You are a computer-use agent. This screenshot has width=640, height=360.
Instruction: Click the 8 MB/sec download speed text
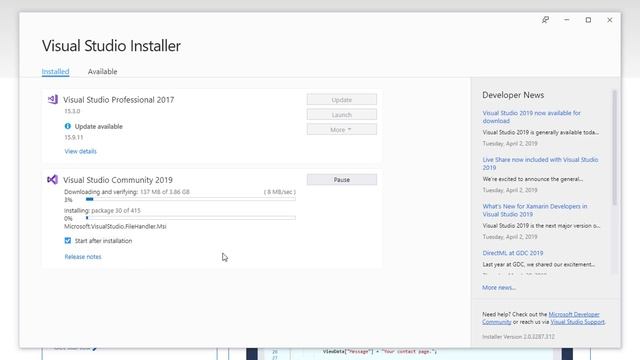coord(280,191)
